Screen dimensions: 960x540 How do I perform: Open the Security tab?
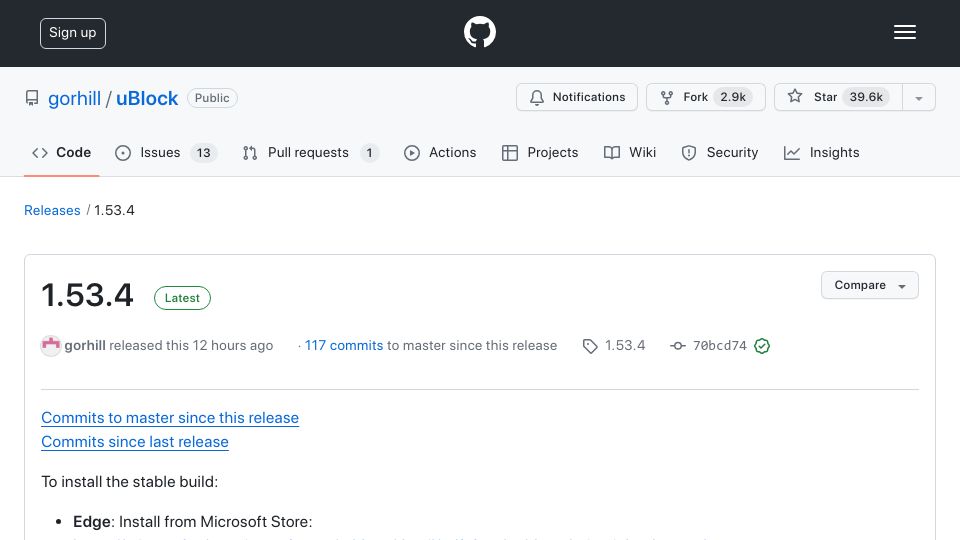pyautogui.click(x=719, y=152)
